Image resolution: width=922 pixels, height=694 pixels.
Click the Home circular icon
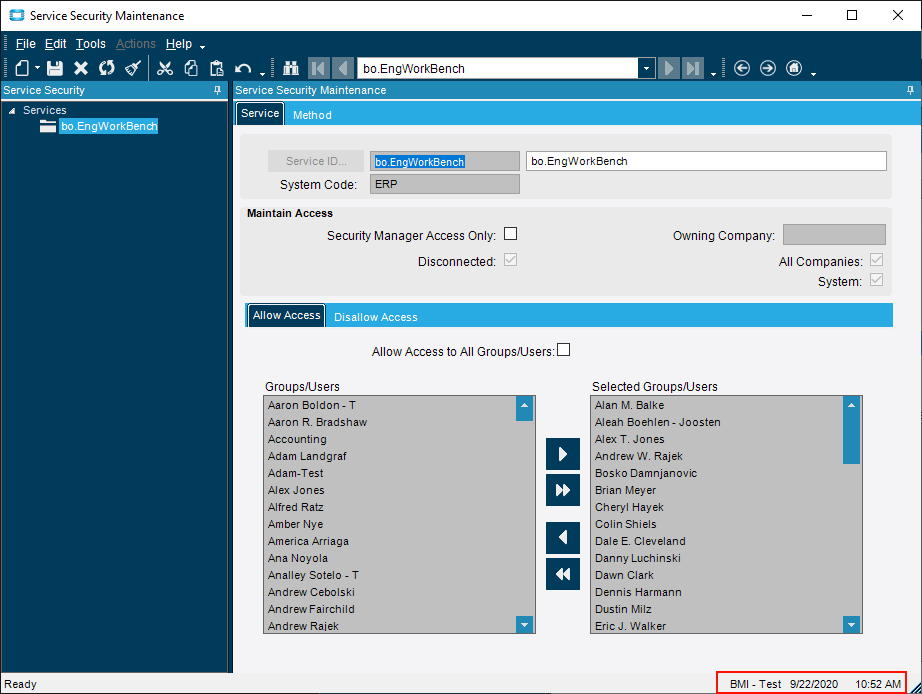794,68
